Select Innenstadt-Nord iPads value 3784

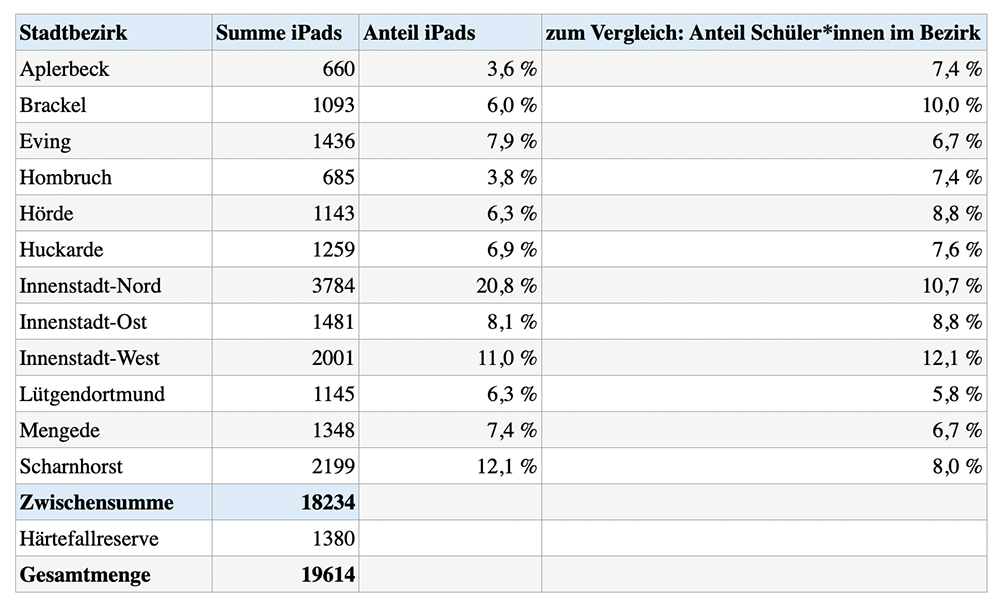coord(285,285)
